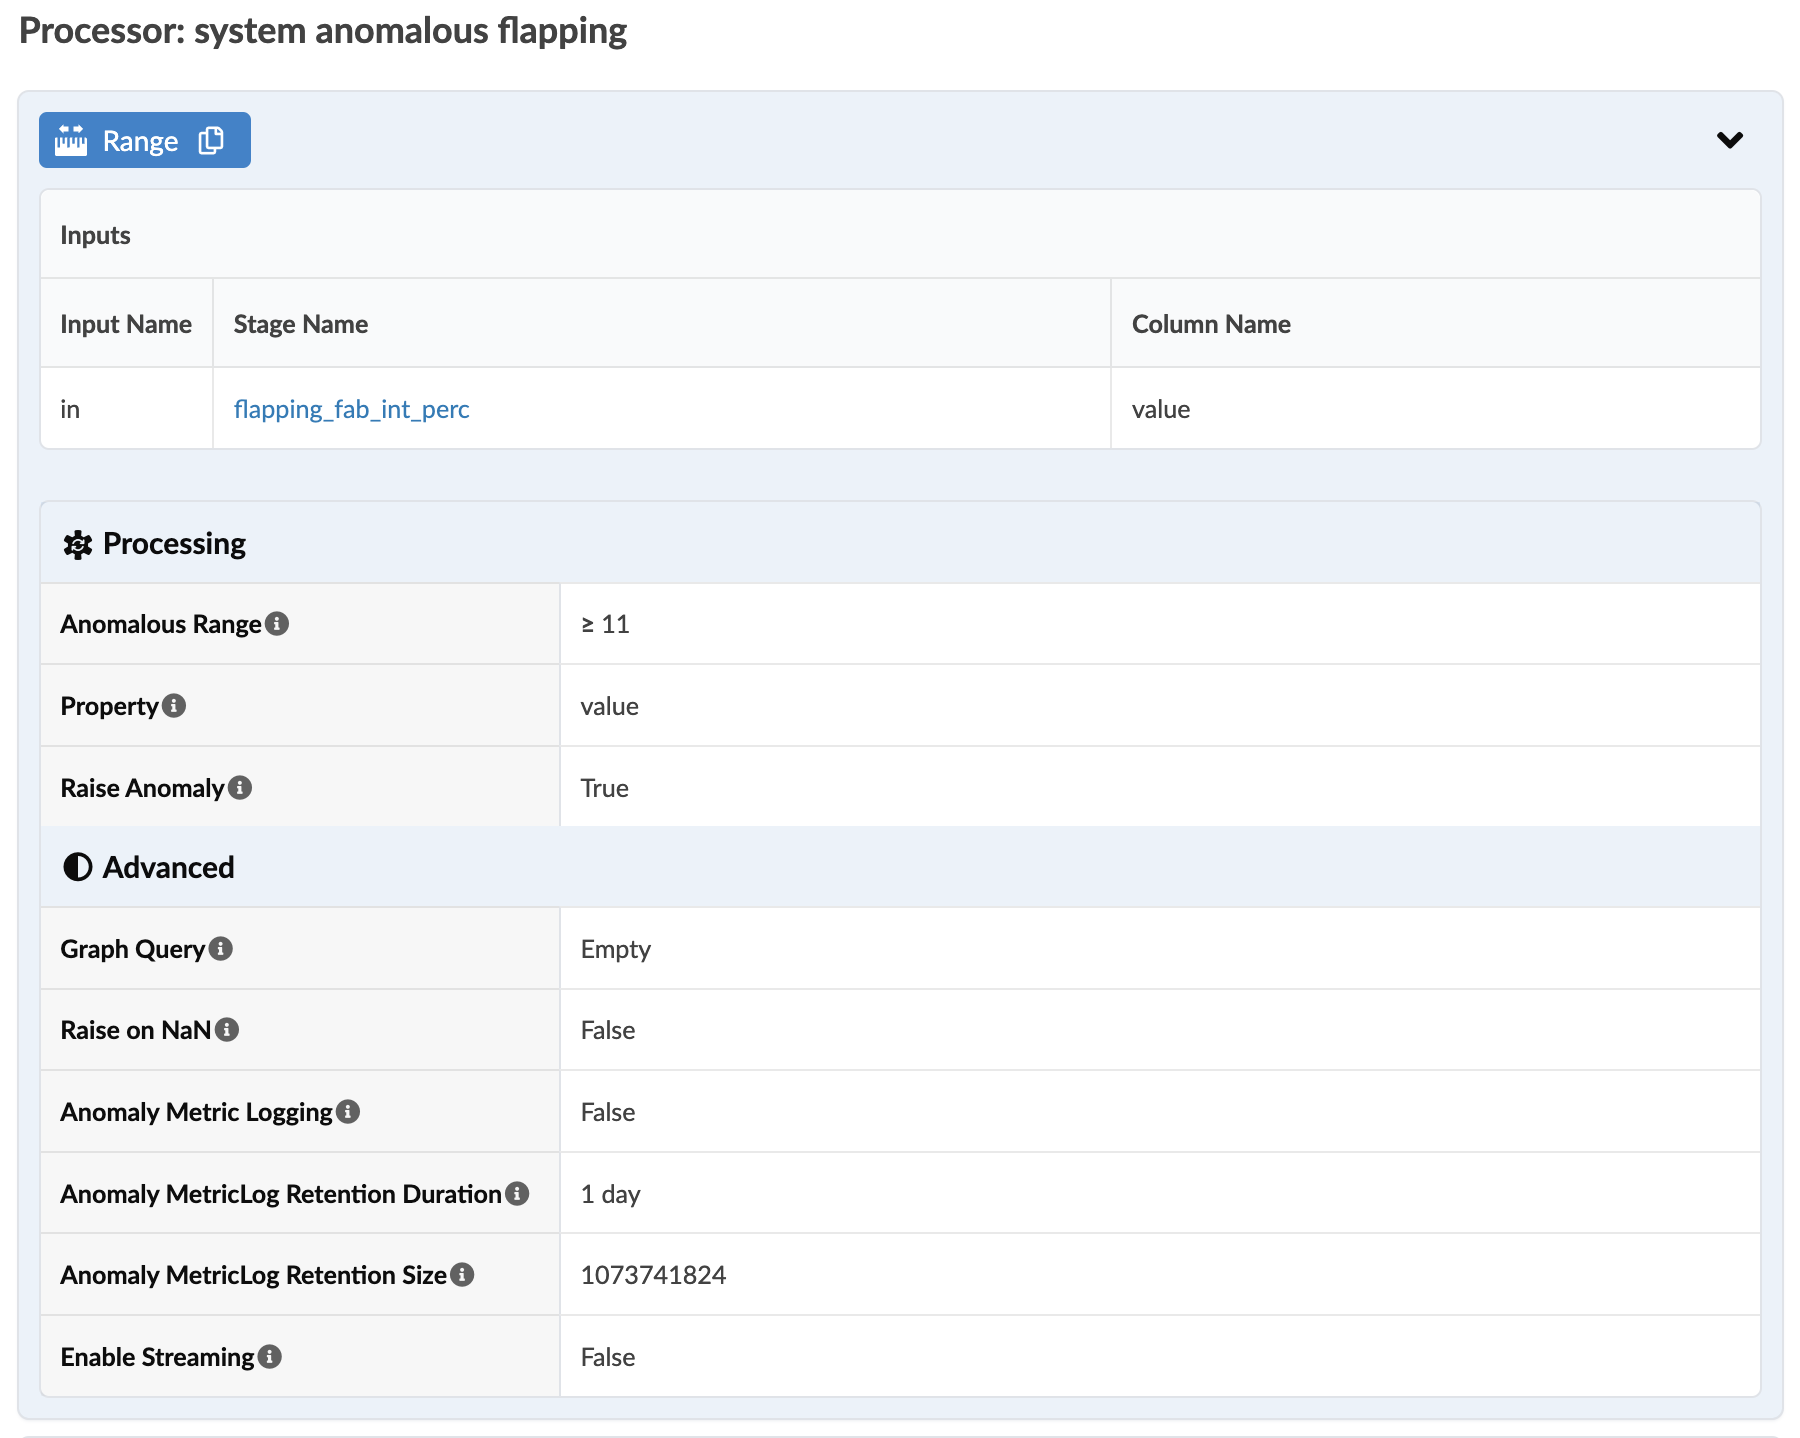Screen dimensions: 1800x1438
Task: Show info for Anomalous Range
Action: (x=278, y=624)
